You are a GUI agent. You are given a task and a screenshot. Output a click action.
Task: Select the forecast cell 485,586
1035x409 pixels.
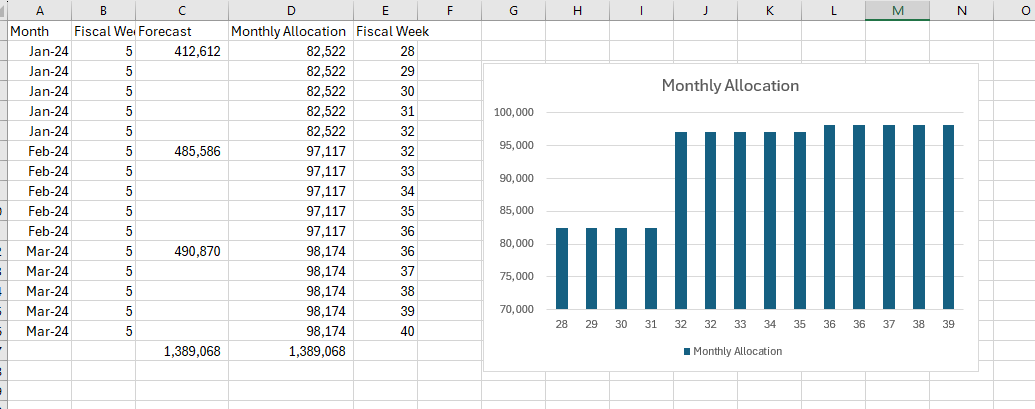(x=182, y=151)
